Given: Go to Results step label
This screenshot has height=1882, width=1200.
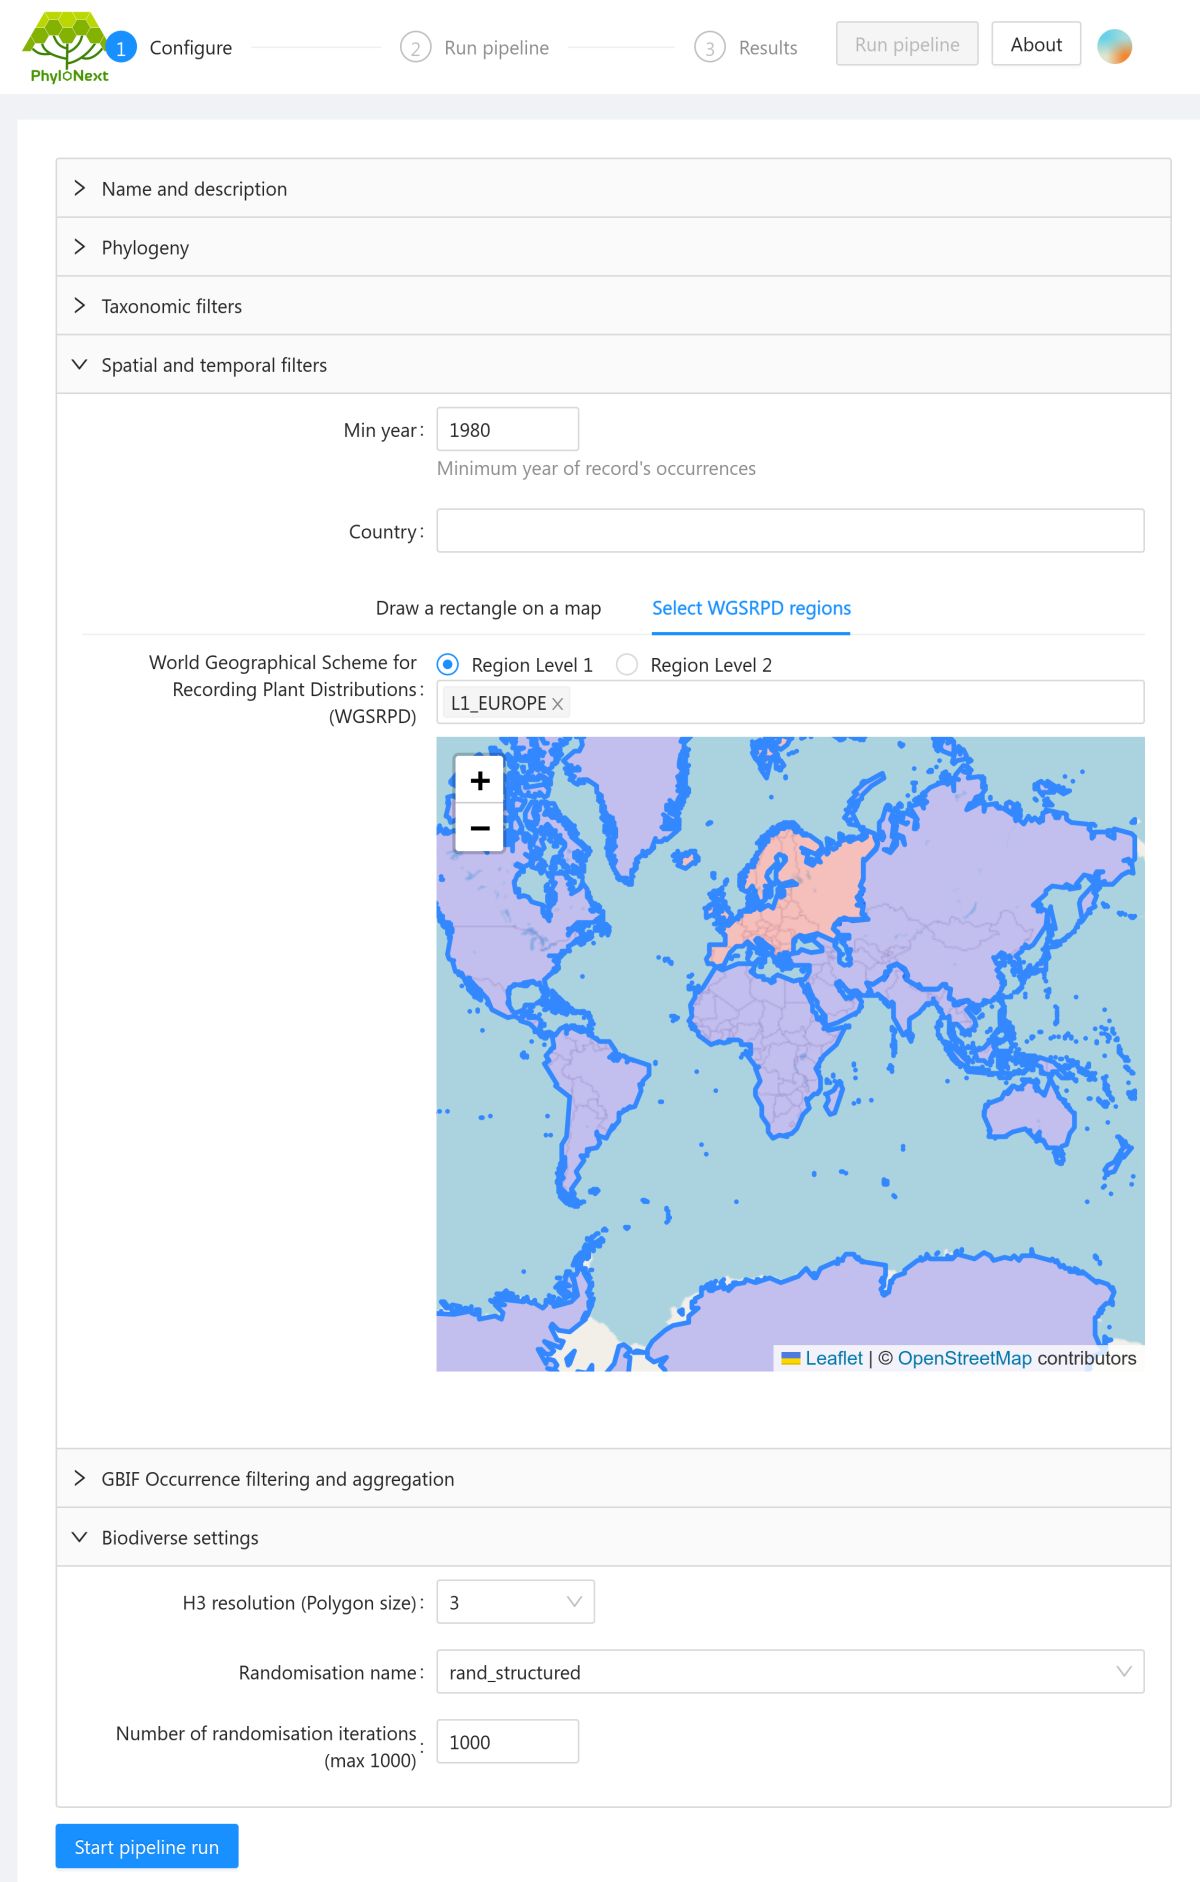Looking at the screenshot, I should coord(768,47).
